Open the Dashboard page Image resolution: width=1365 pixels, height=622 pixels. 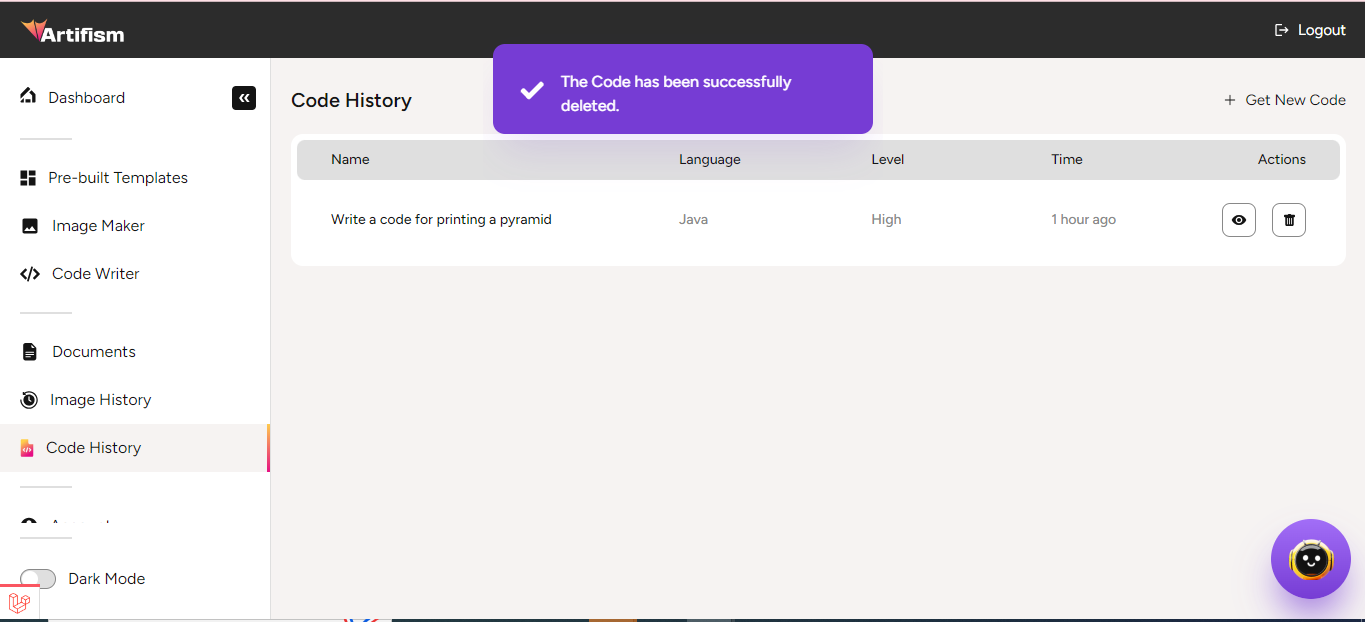[x=86, y=98]
